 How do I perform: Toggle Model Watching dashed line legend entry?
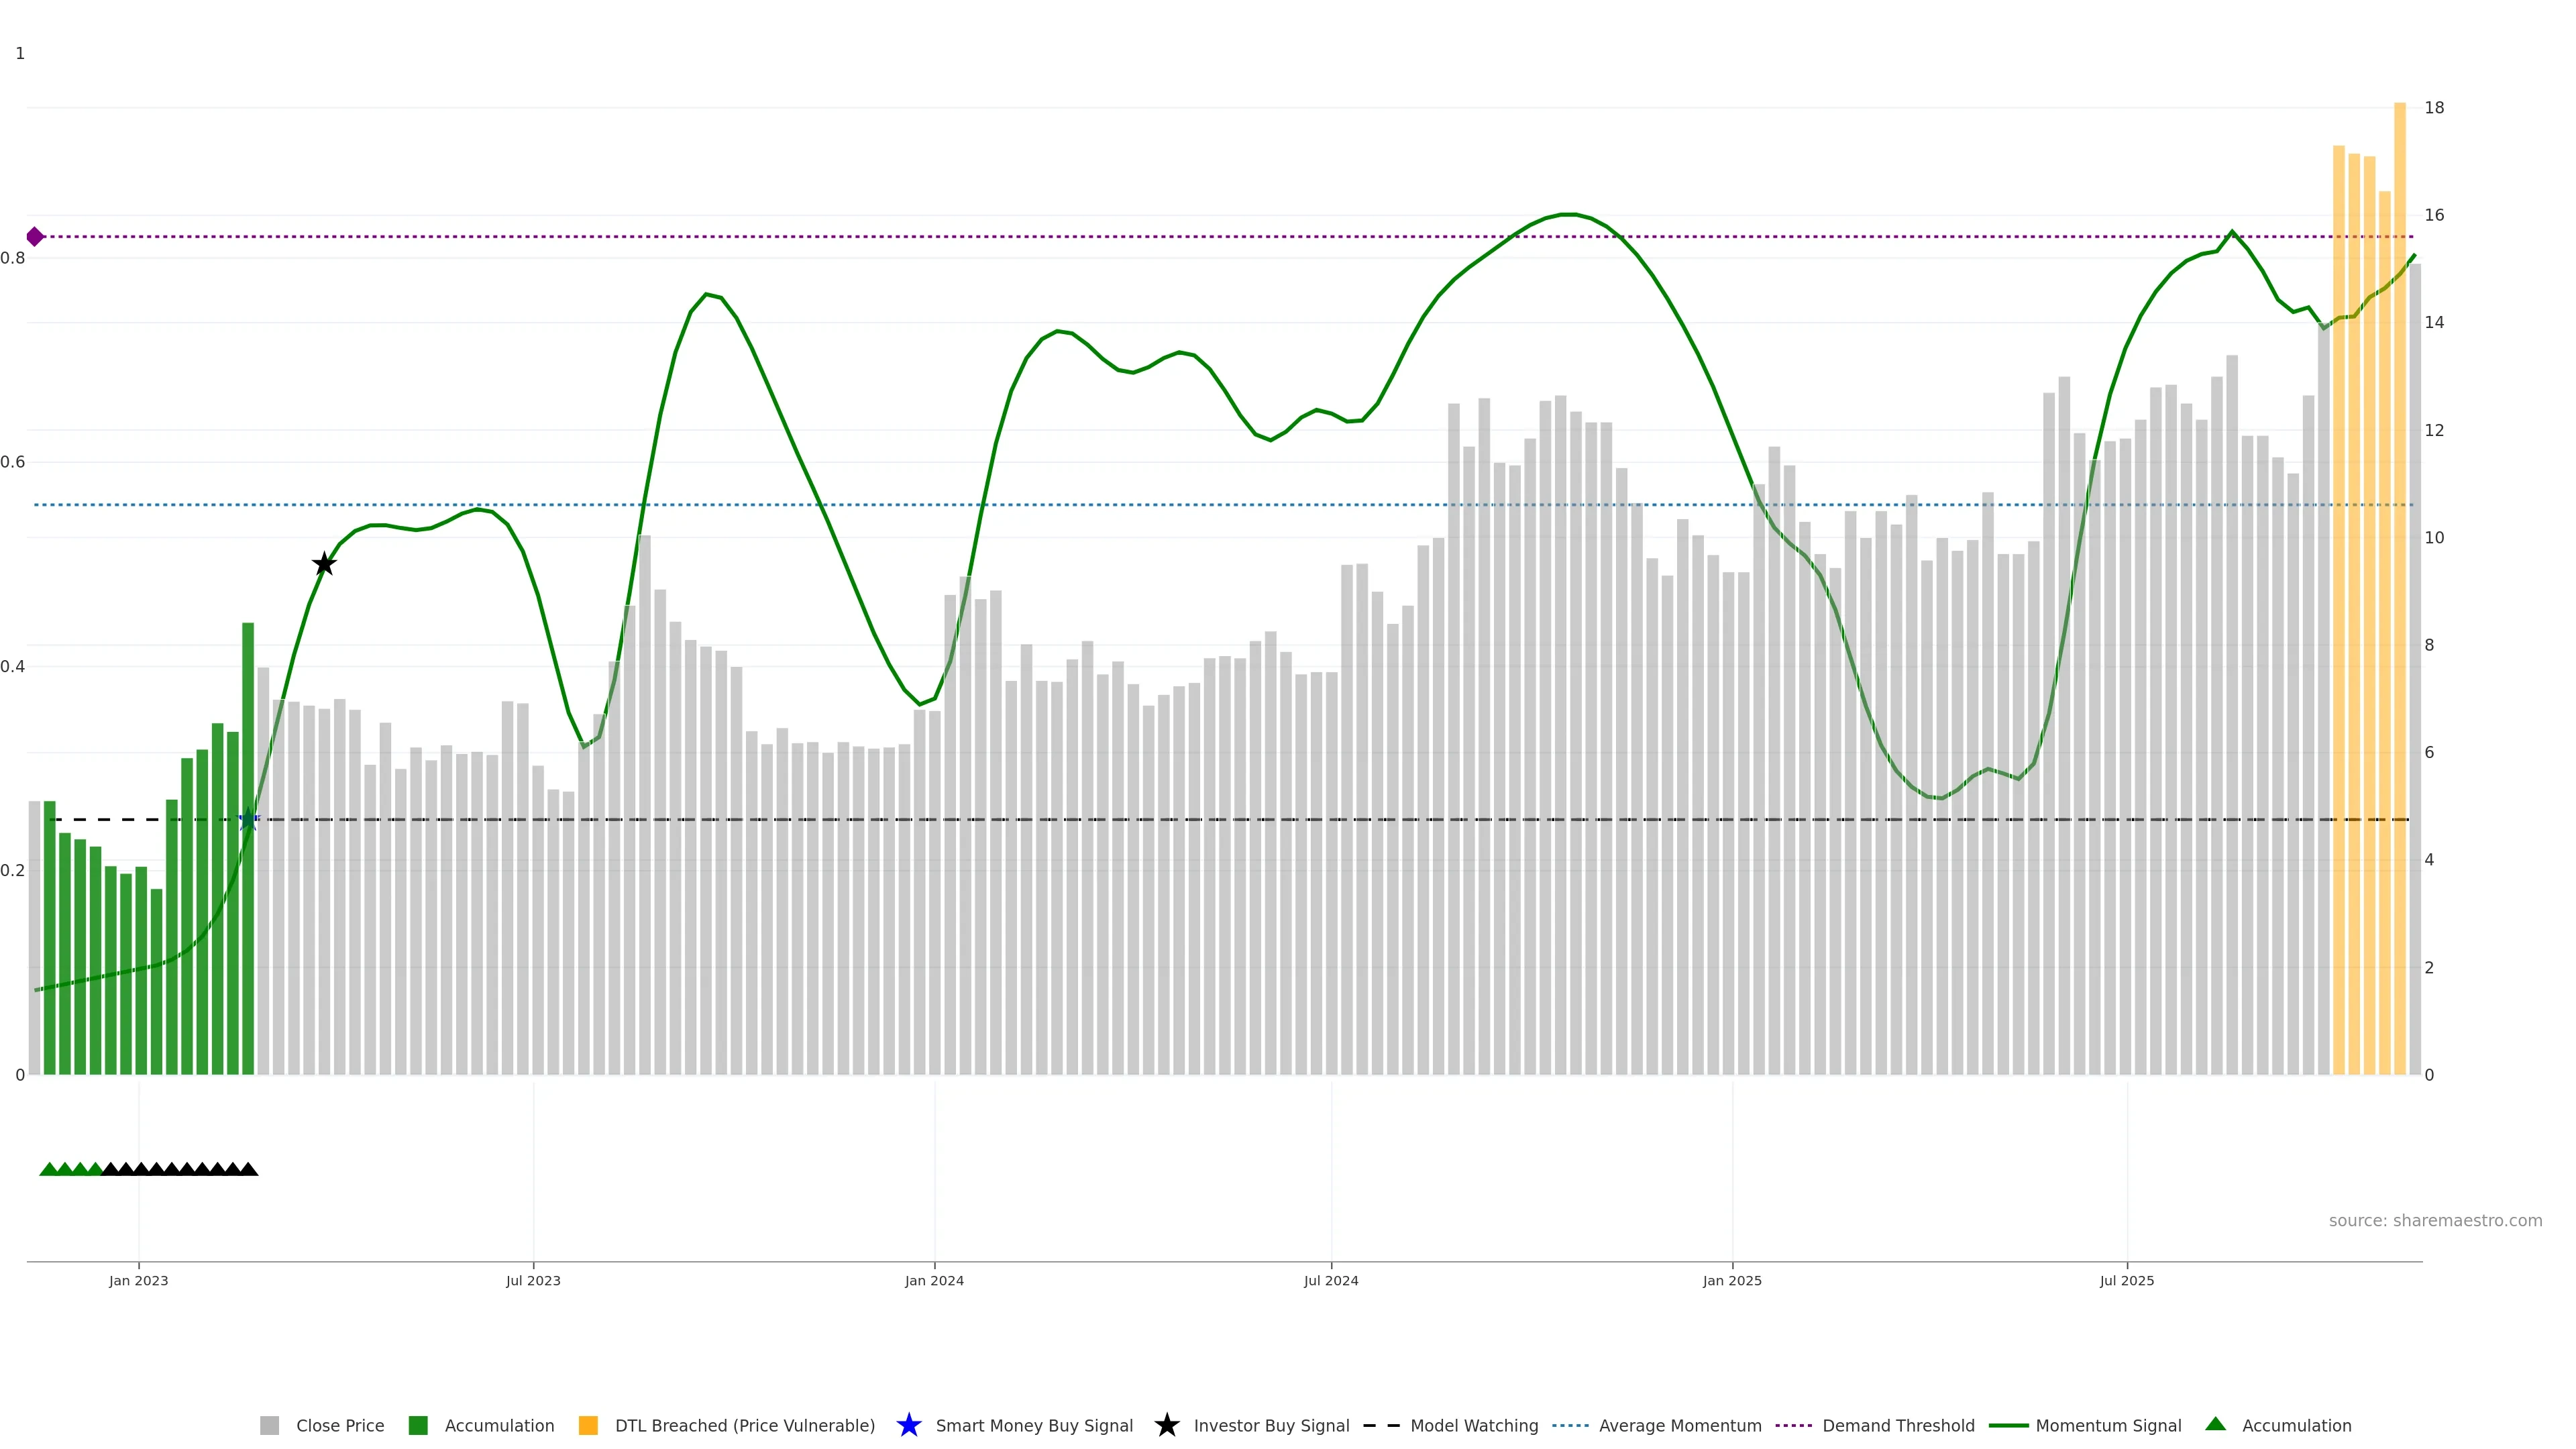click(1473, 1425)
